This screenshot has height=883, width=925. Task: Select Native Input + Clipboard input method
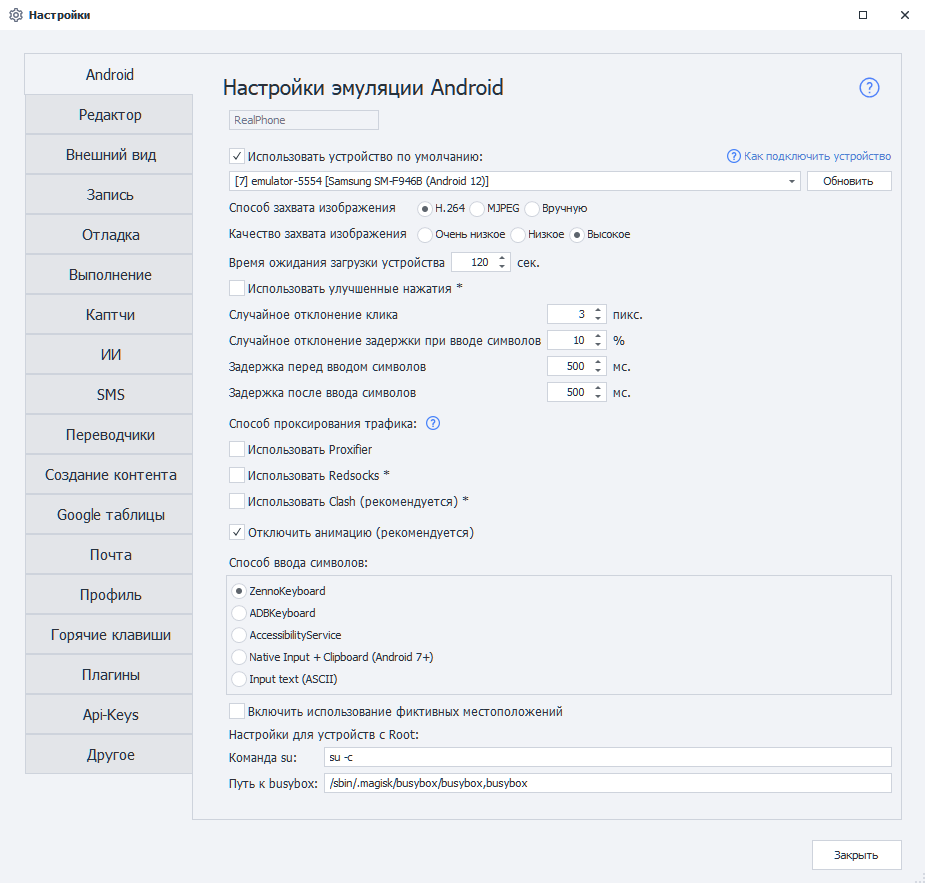coord(239,657)
